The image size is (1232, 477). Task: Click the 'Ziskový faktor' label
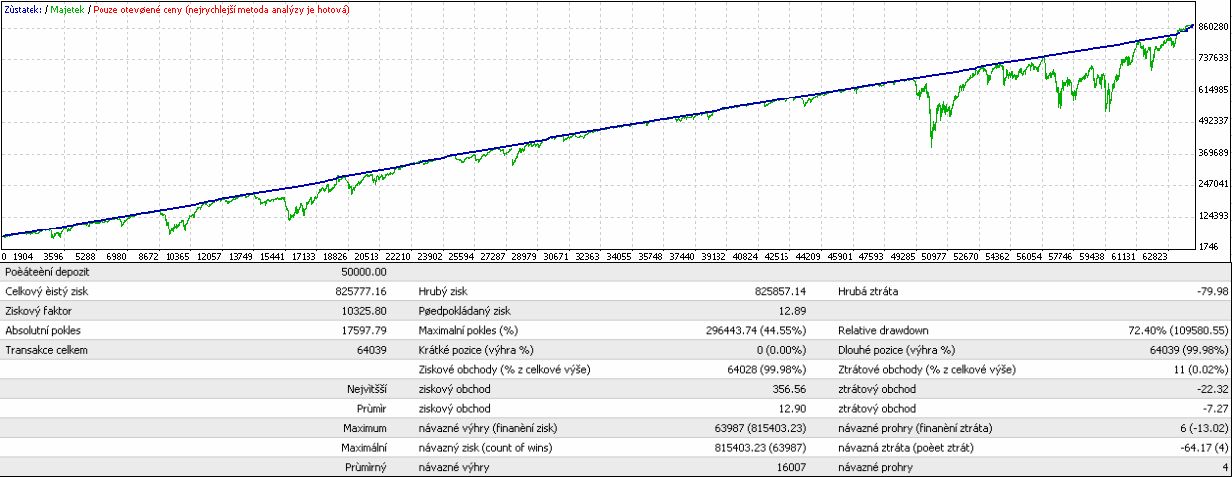(x=36, y=310)
